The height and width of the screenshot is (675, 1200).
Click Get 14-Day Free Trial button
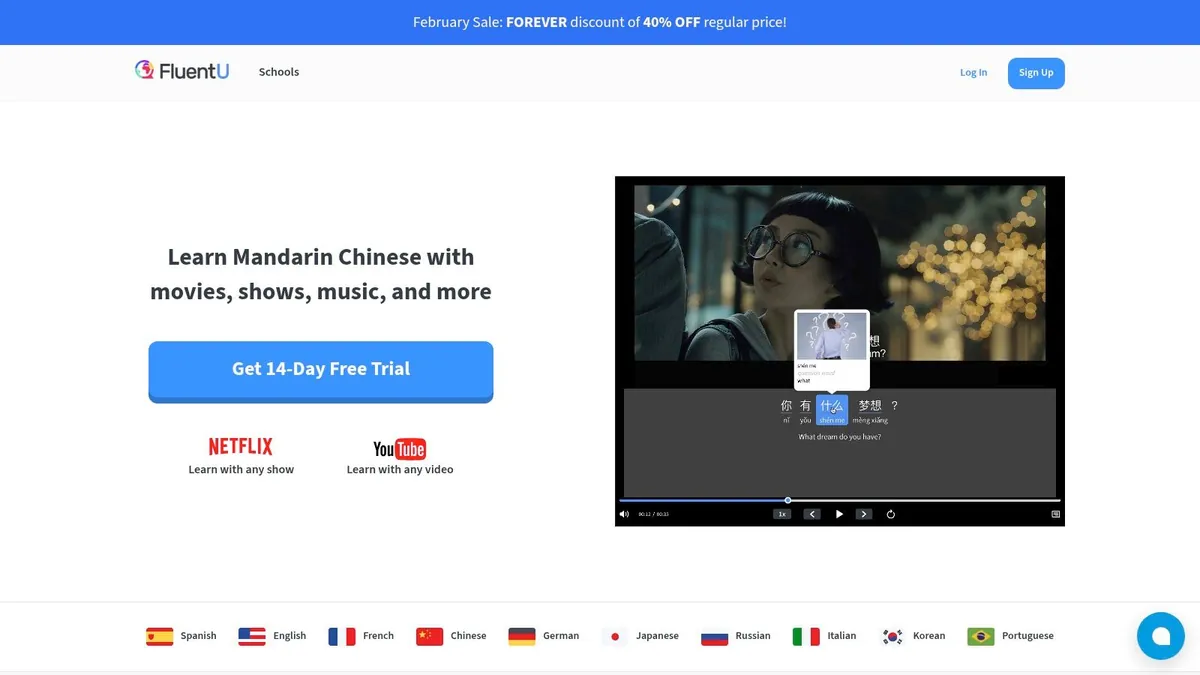pyautogui.click(x=321, y=370)
